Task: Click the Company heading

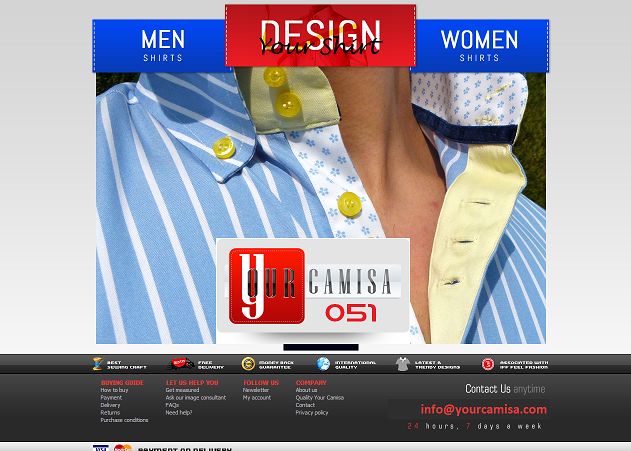Action: [311, 383]
